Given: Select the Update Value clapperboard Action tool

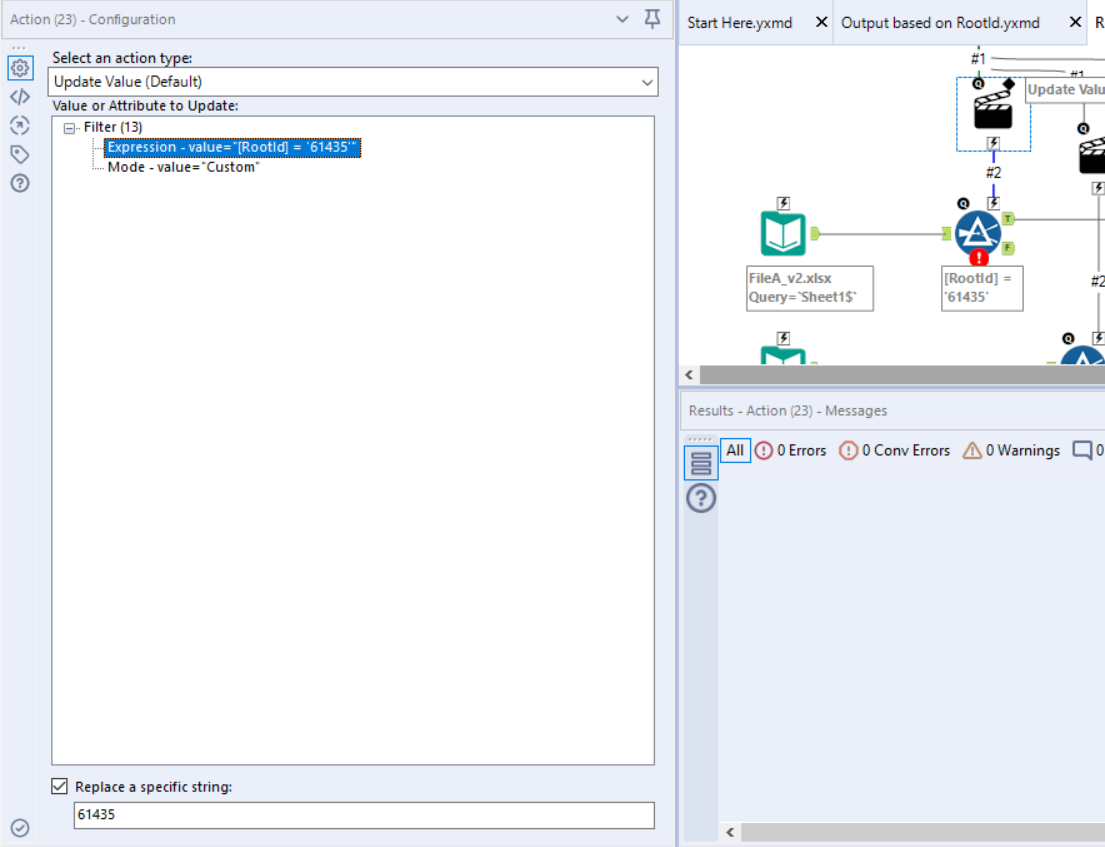Looking at the screenshot, I should coord(993,110).
